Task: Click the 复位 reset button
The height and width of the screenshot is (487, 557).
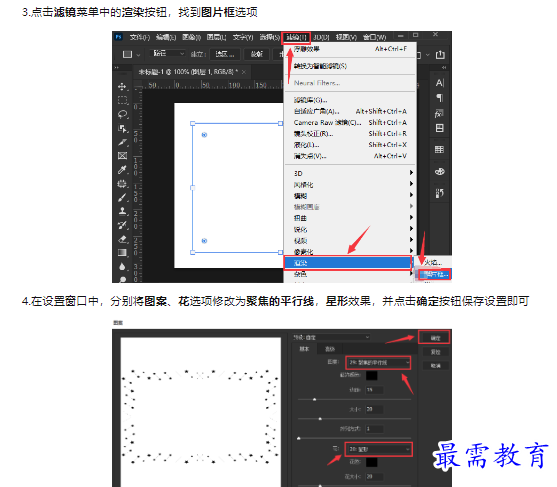Action: (x=435, y=352)
